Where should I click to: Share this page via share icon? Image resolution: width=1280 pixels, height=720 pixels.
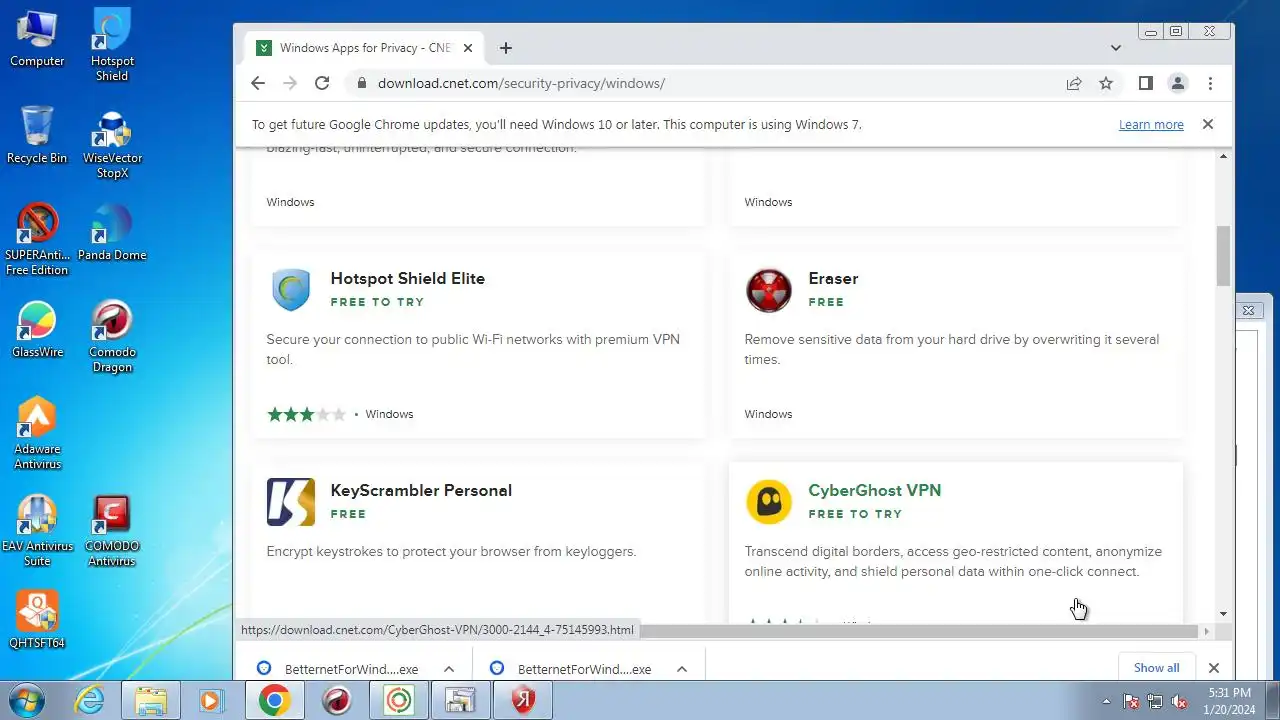tap(1074, 83)
